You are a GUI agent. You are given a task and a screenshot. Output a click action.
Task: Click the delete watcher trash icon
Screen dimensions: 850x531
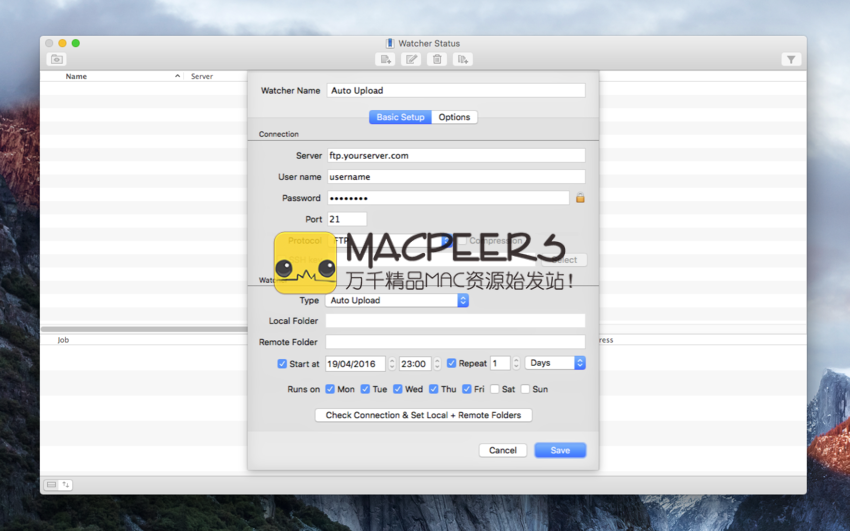click(437, 60)
